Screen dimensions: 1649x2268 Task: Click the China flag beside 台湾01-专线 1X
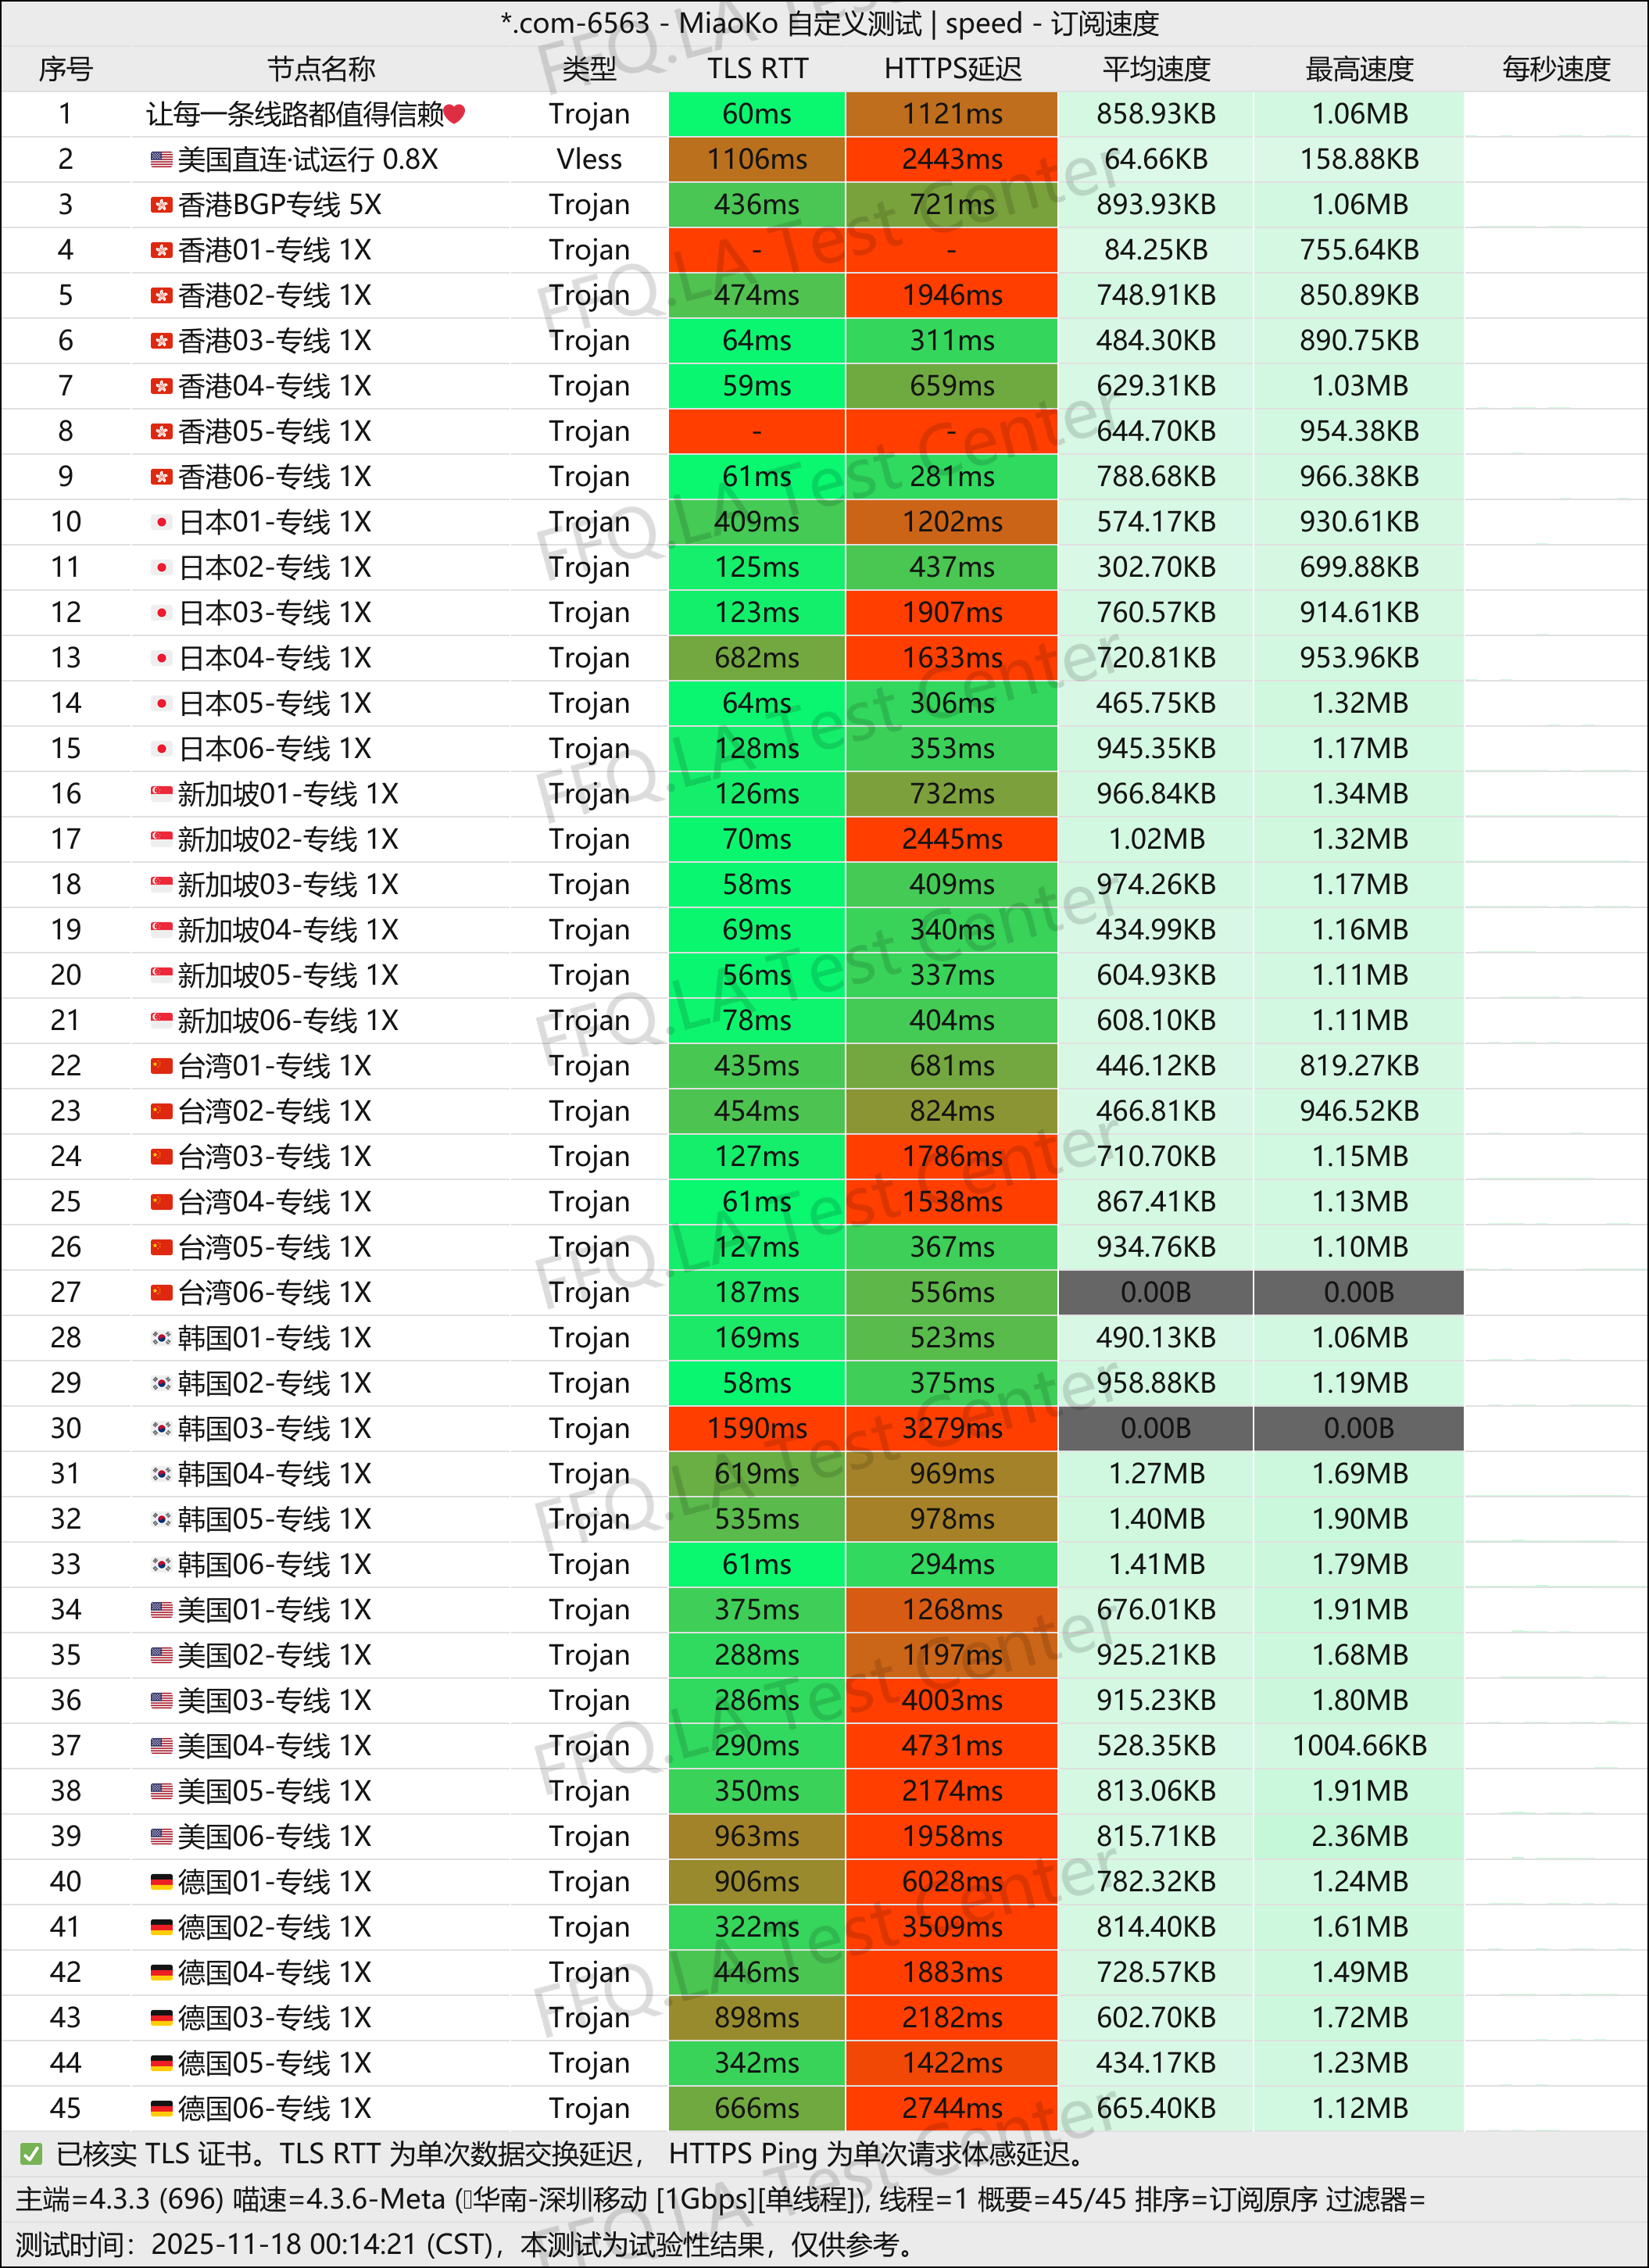pyautogui.click(x=161, y=1066)
